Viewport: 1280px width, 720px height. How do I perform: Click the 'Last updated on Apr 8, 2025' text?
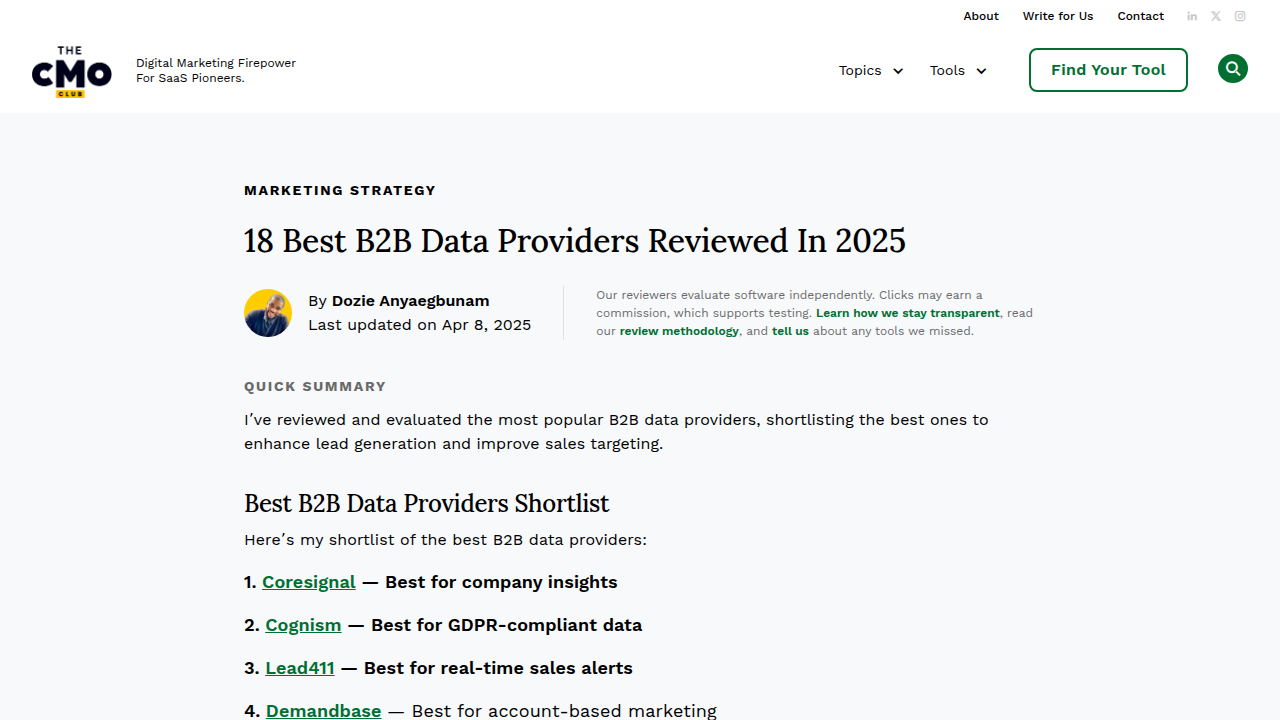420,325
